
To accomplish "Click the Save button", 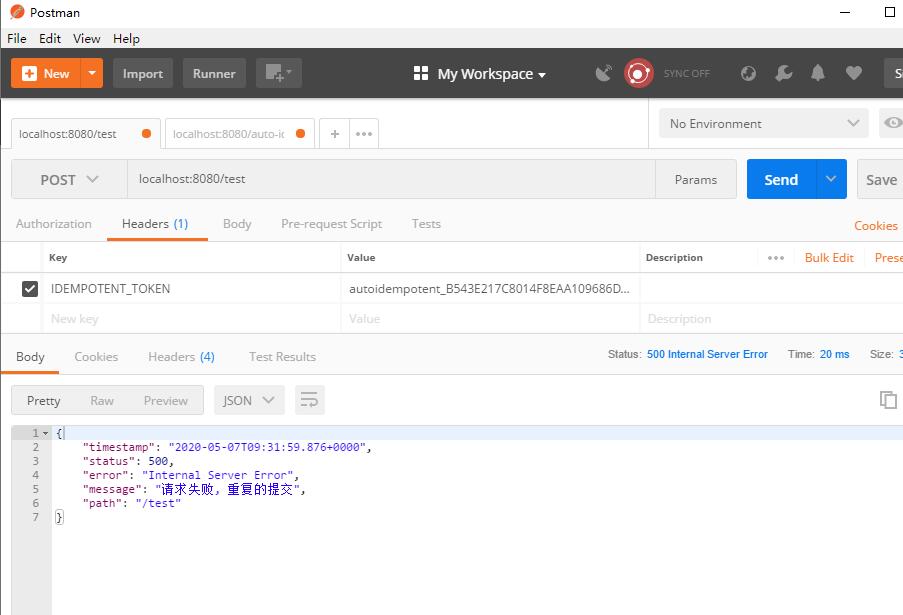I will pyautogui.click(x=881, y=180).
